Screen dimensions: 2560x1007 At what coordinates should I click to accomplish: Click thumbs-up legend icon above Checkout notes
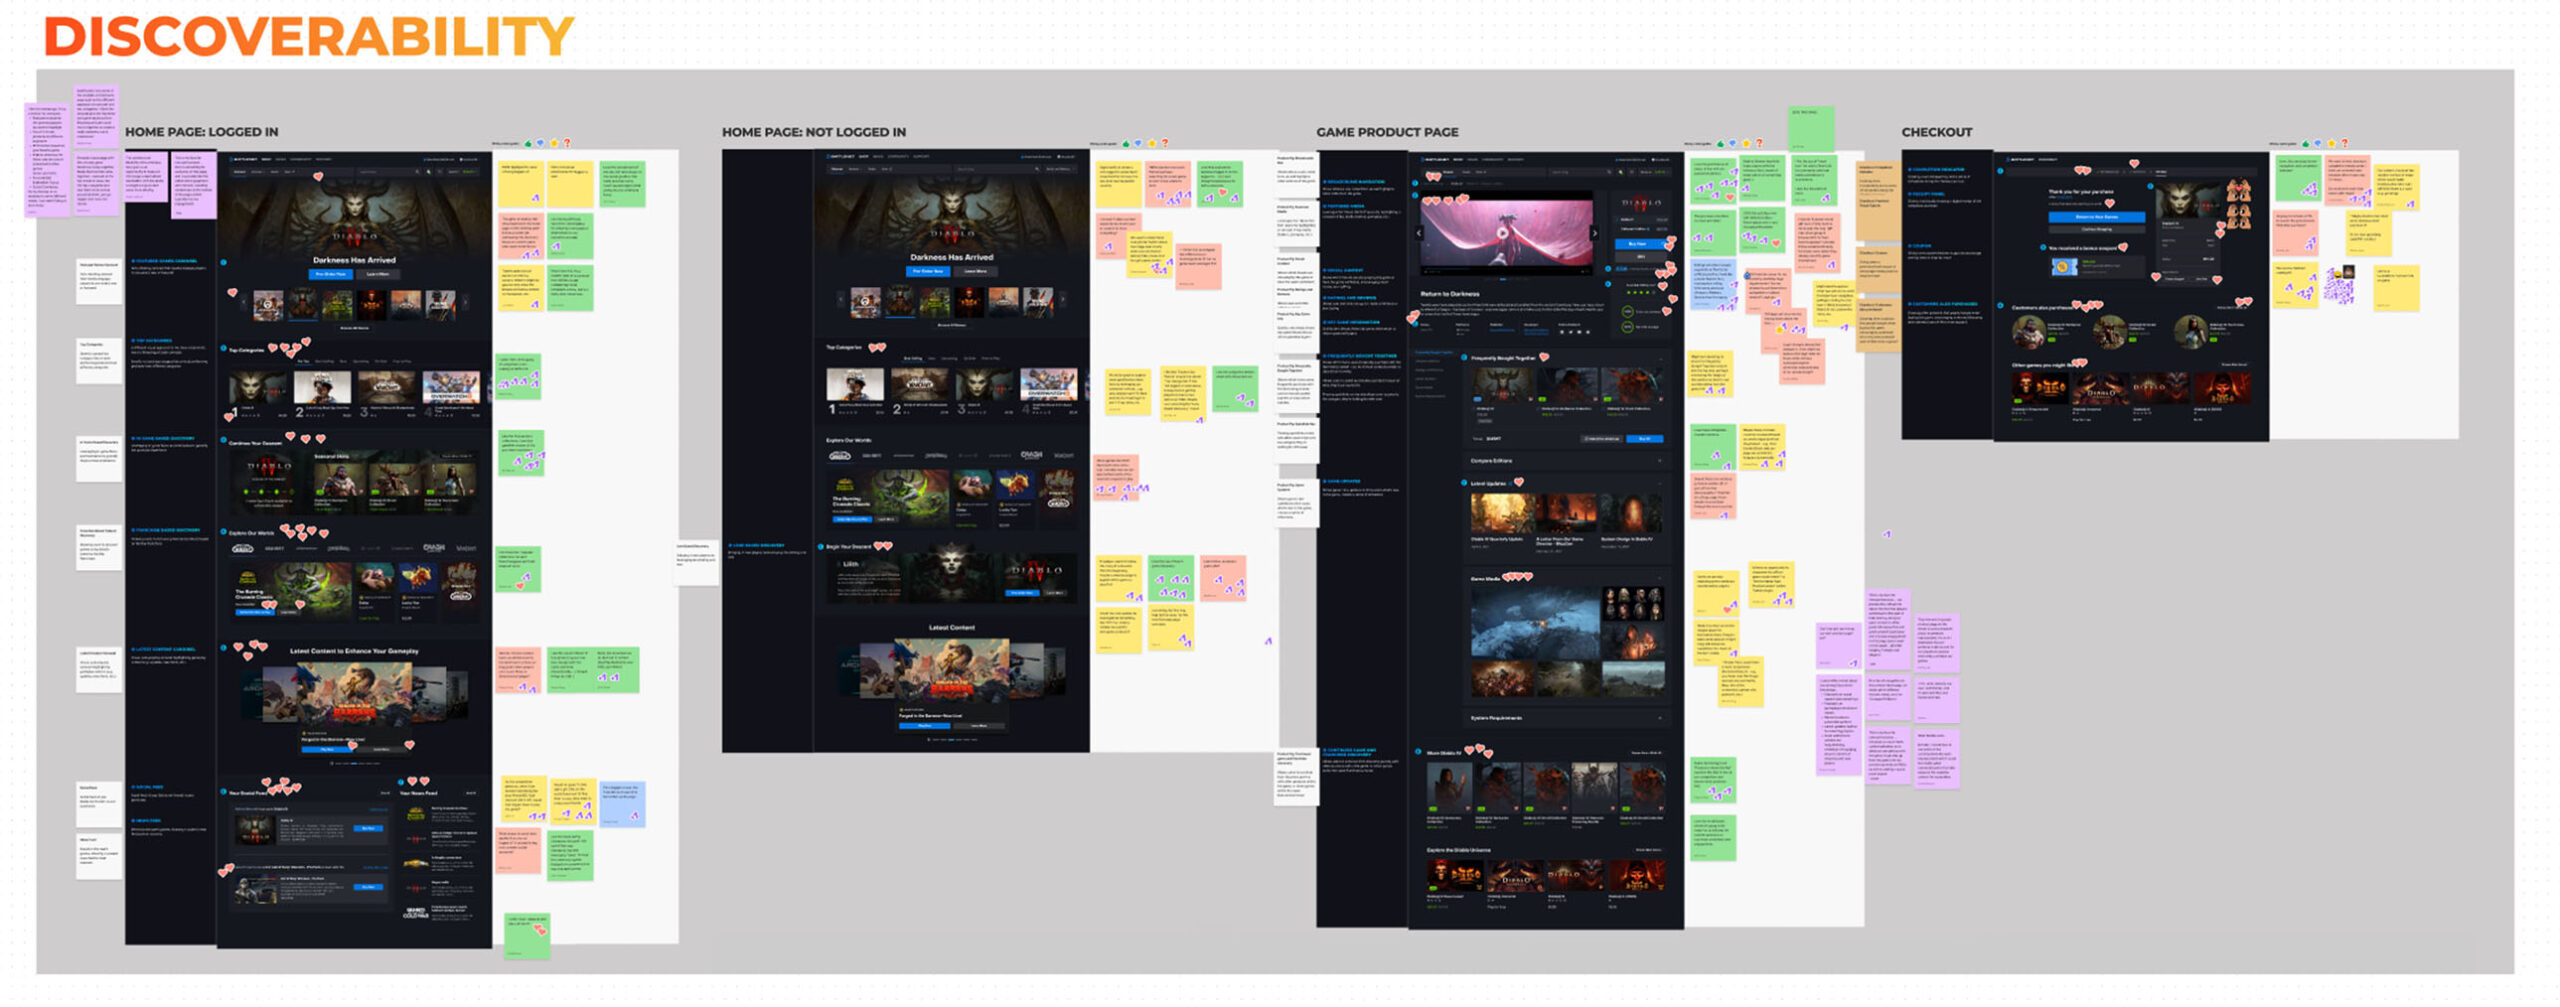click(2305, 143)
